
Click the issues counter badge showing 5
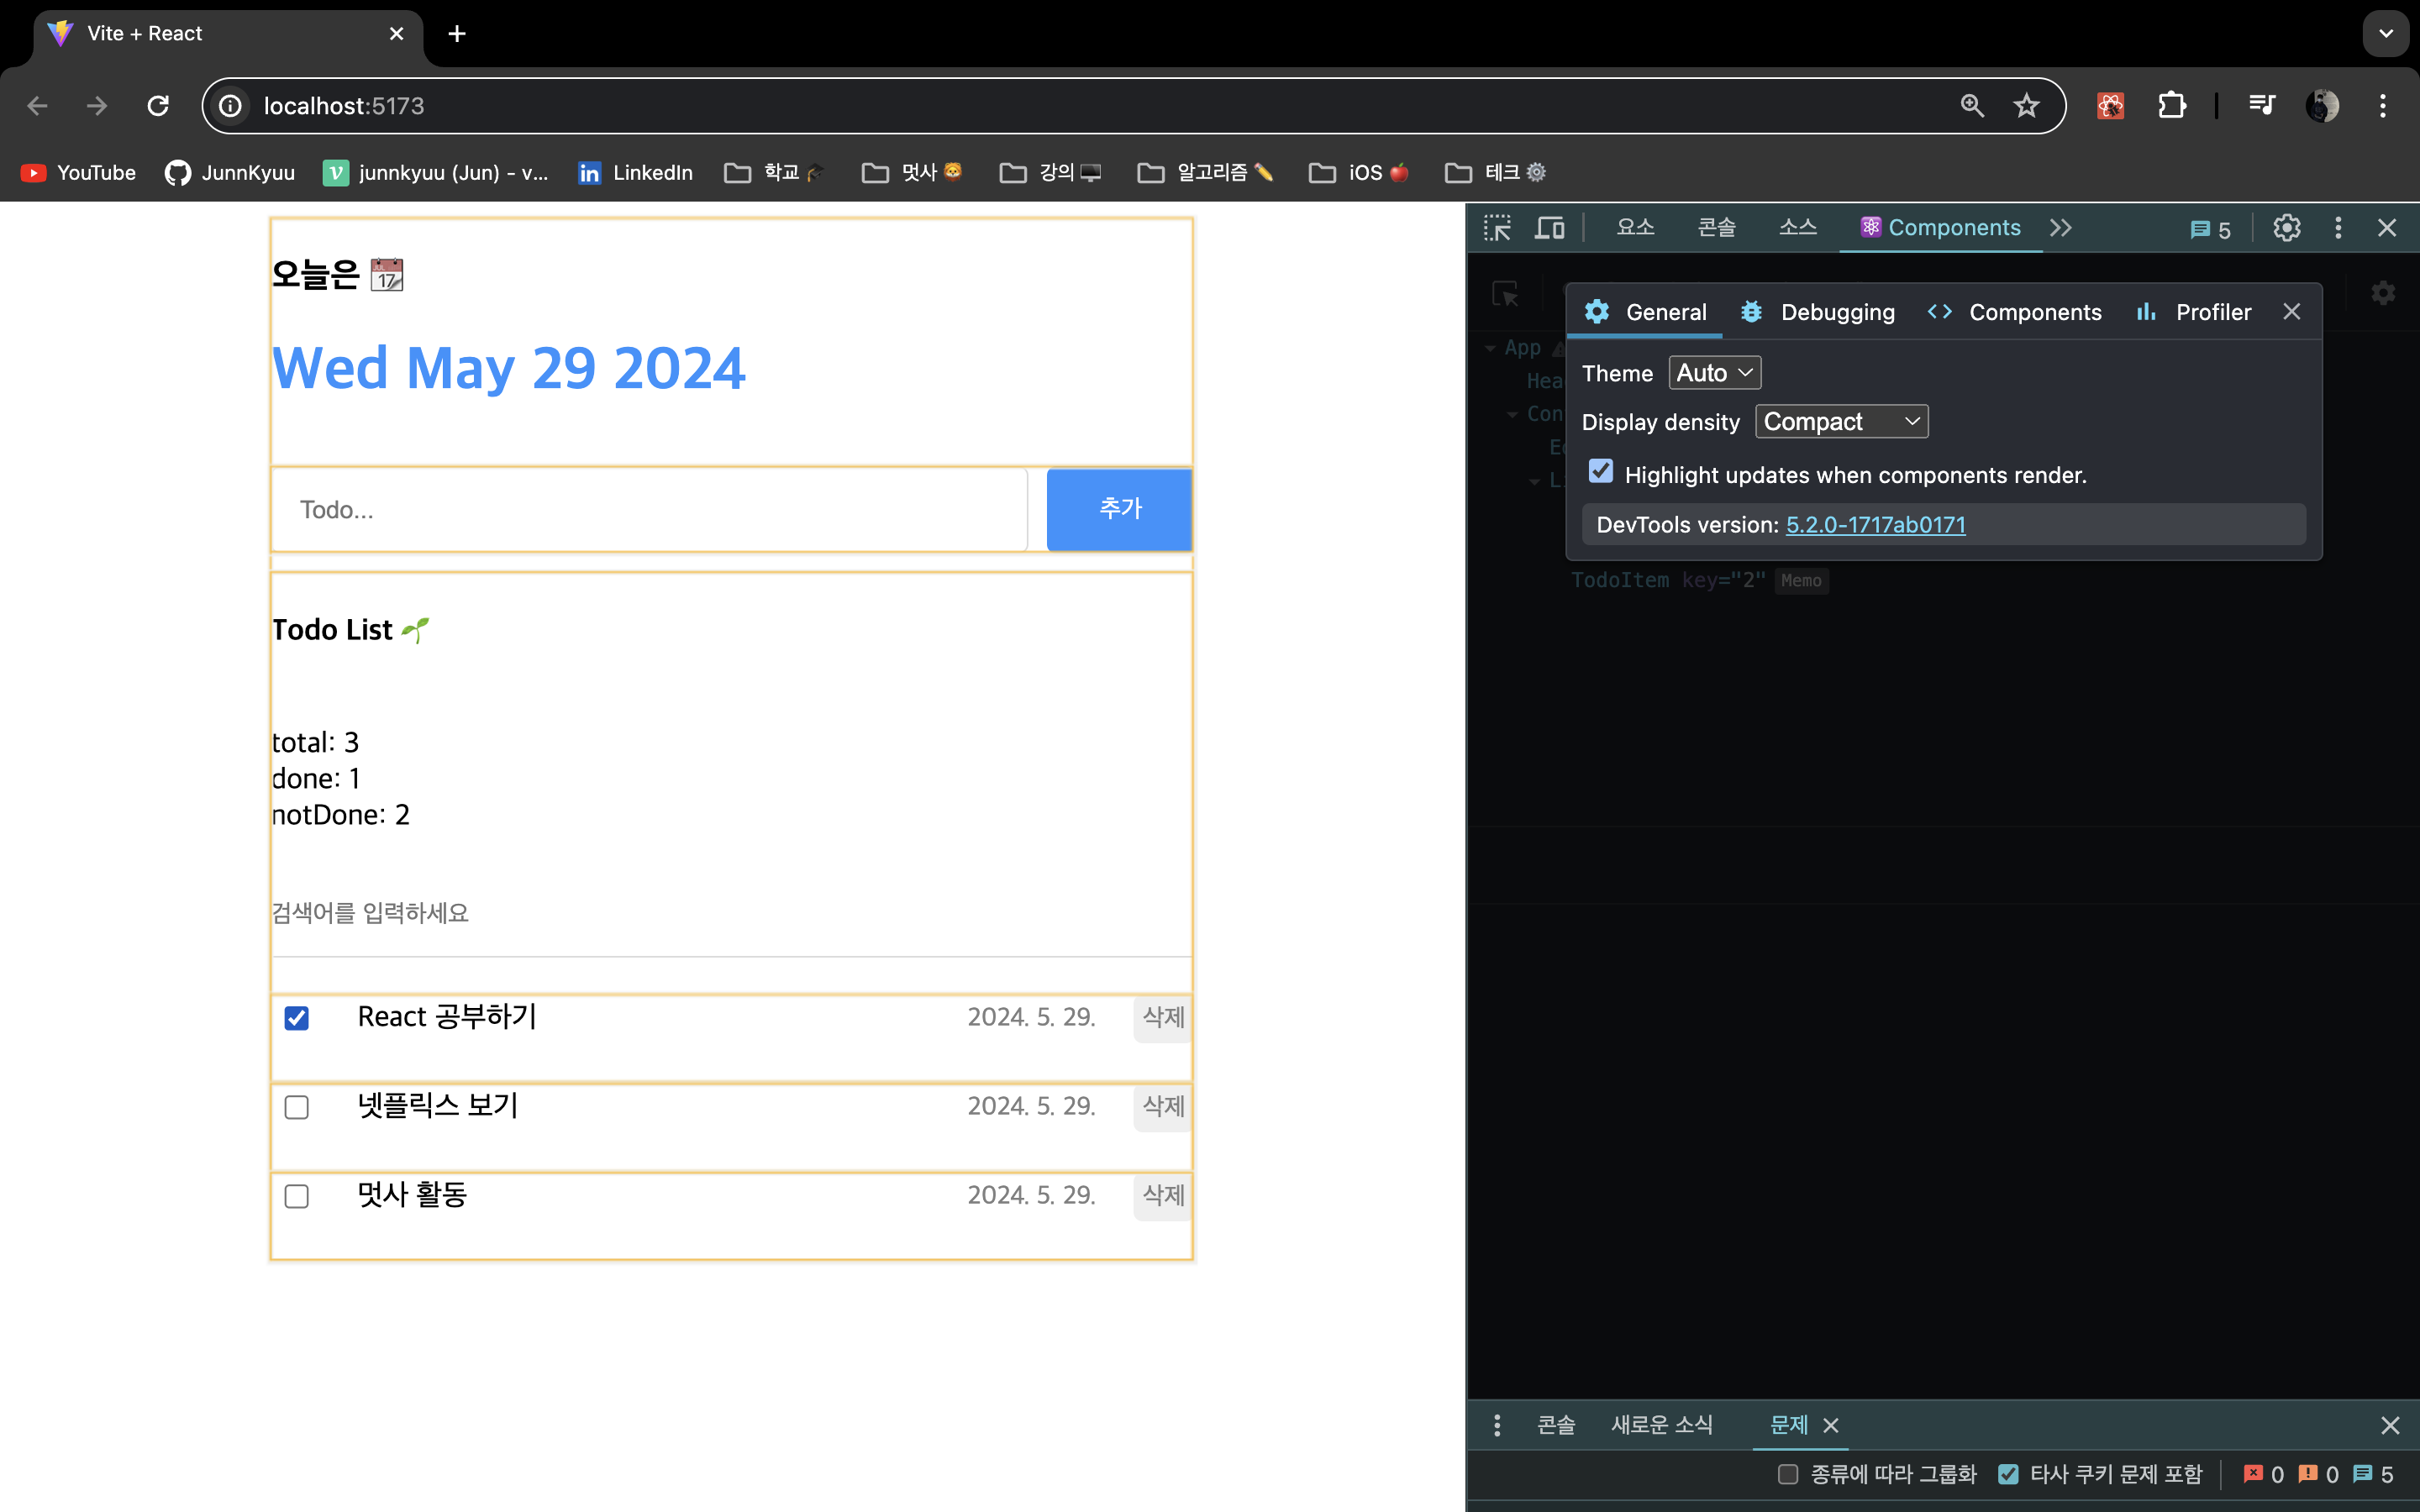point(2210,230)
